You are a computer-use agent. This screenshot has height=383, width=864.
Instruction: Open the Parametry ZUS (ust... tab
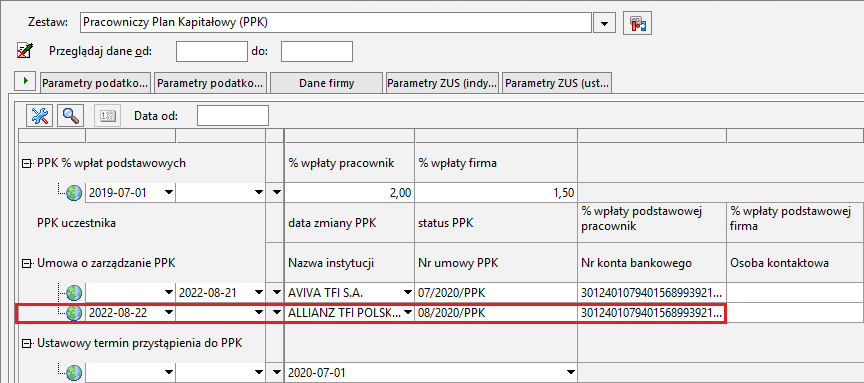[x=557, y=83]
